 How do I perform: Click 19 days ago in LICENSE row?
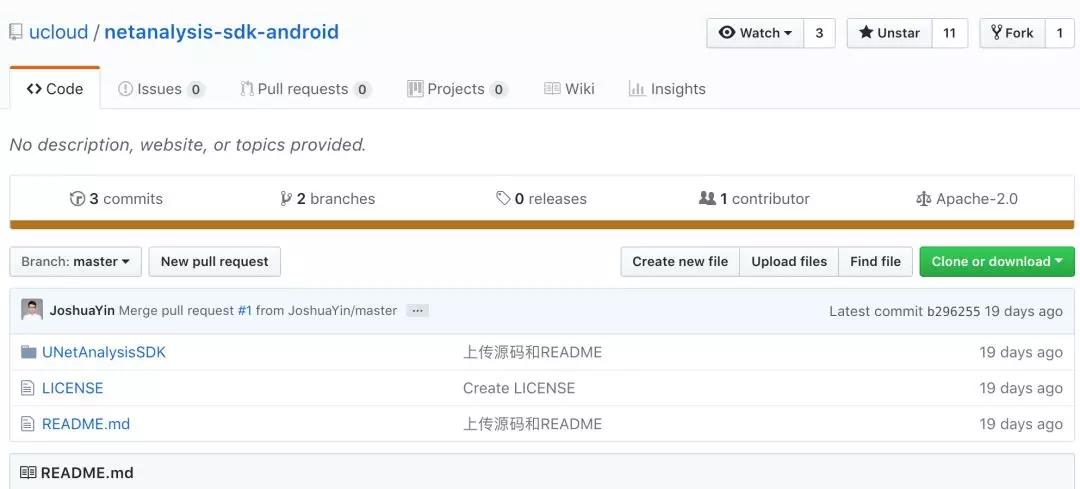point(1021,388)
